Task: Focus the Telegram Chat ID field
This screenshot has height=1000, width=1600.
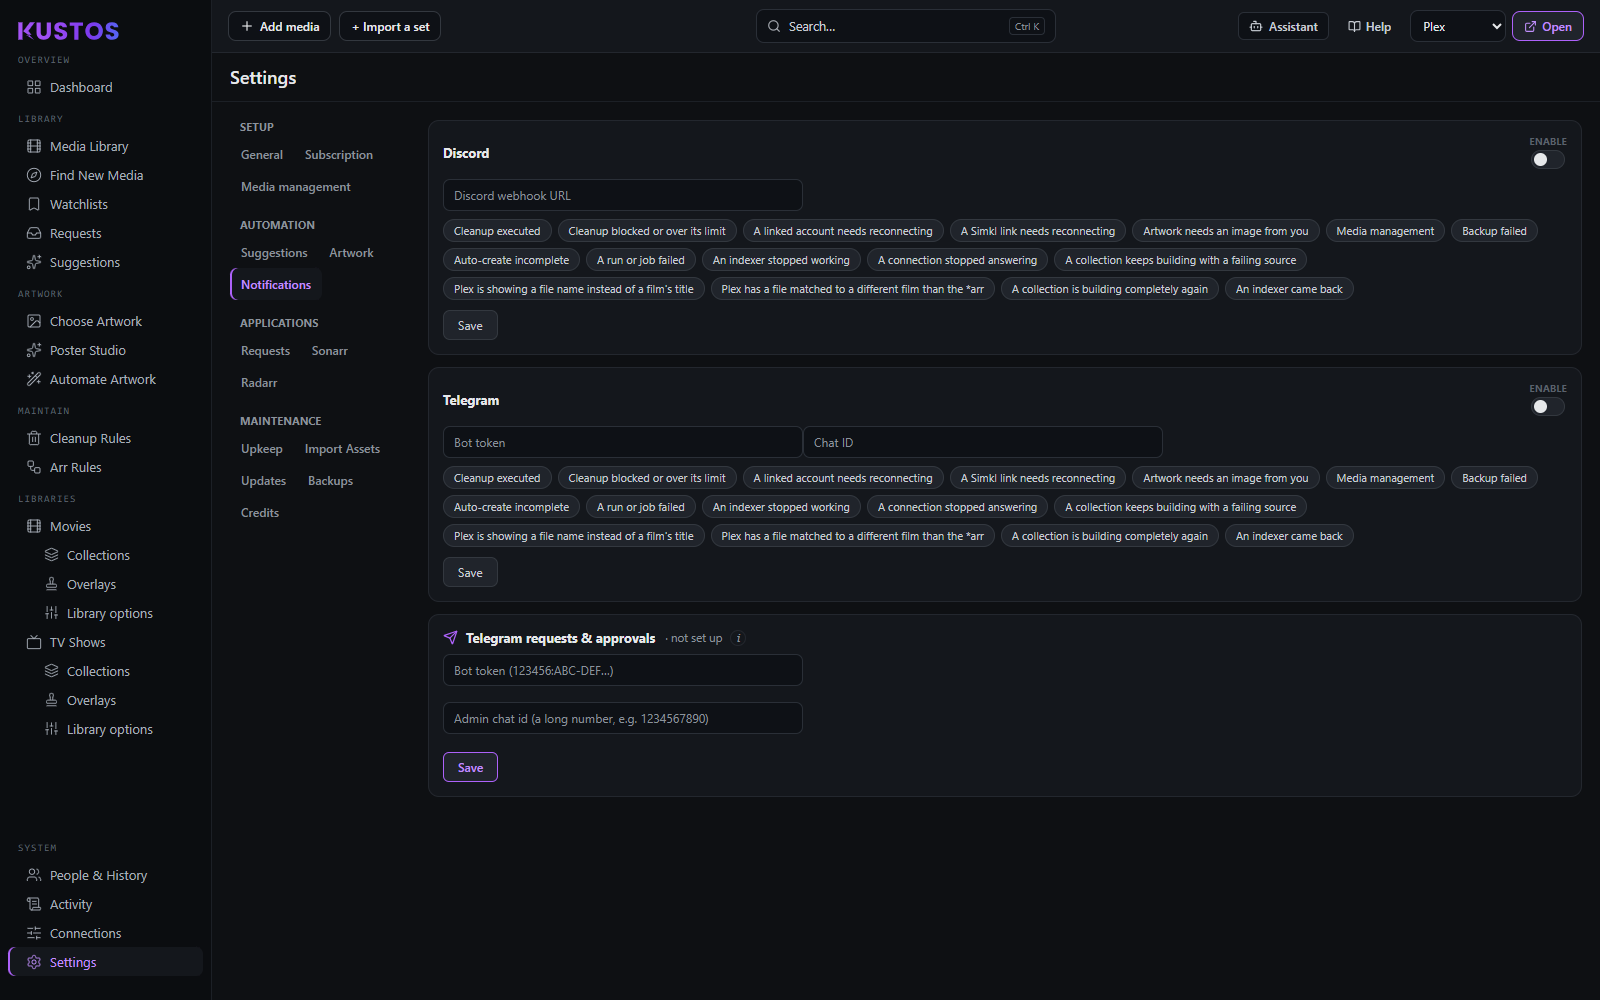Action: point(983,443)
